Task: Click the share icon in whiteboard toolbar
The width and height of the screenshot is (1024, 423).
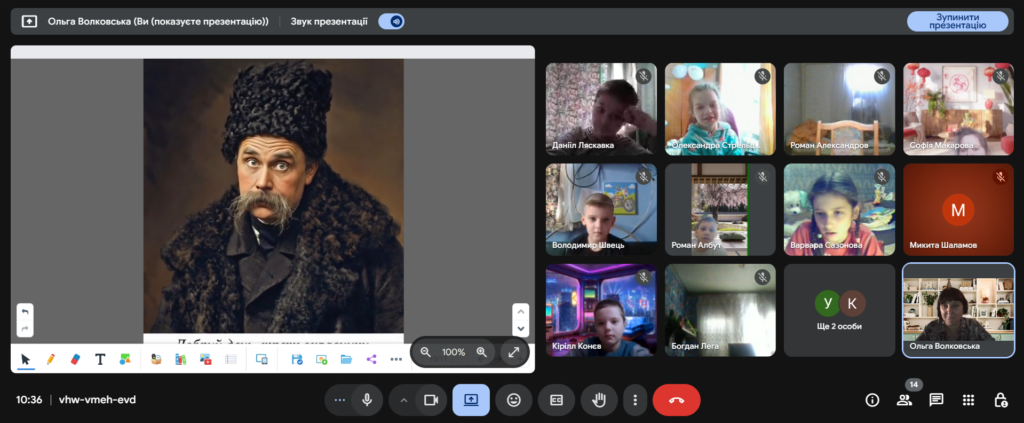Action: 371,359
